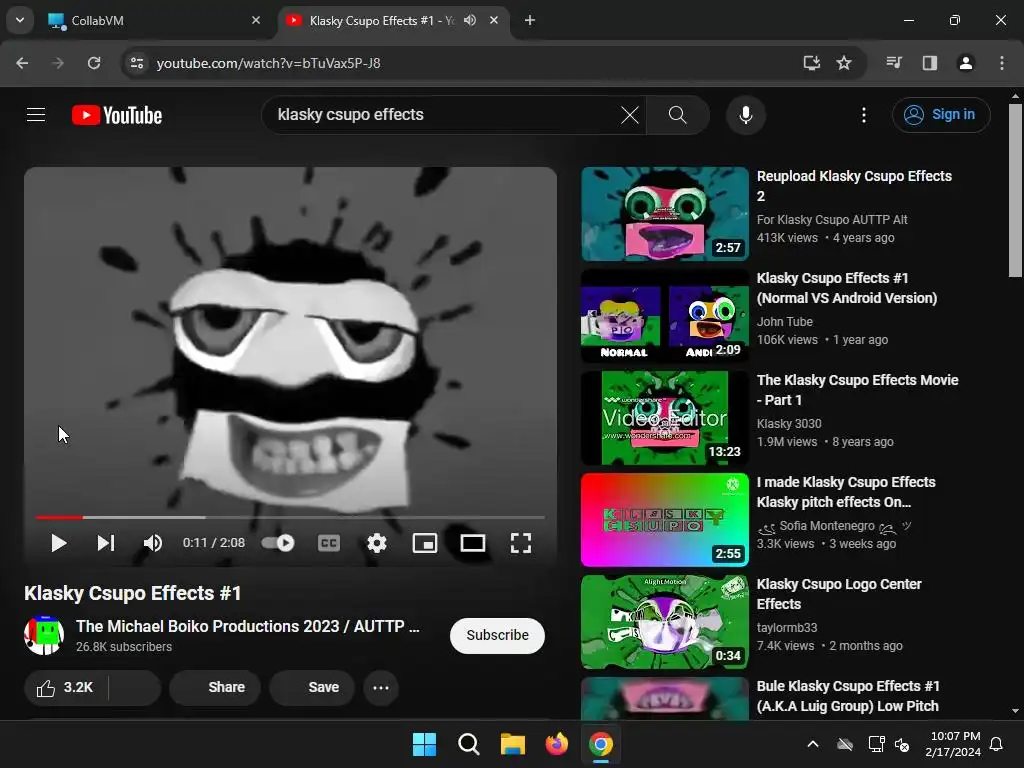Enter fullscreen mode
The image size is (1024, 768).
click(520, 543)
